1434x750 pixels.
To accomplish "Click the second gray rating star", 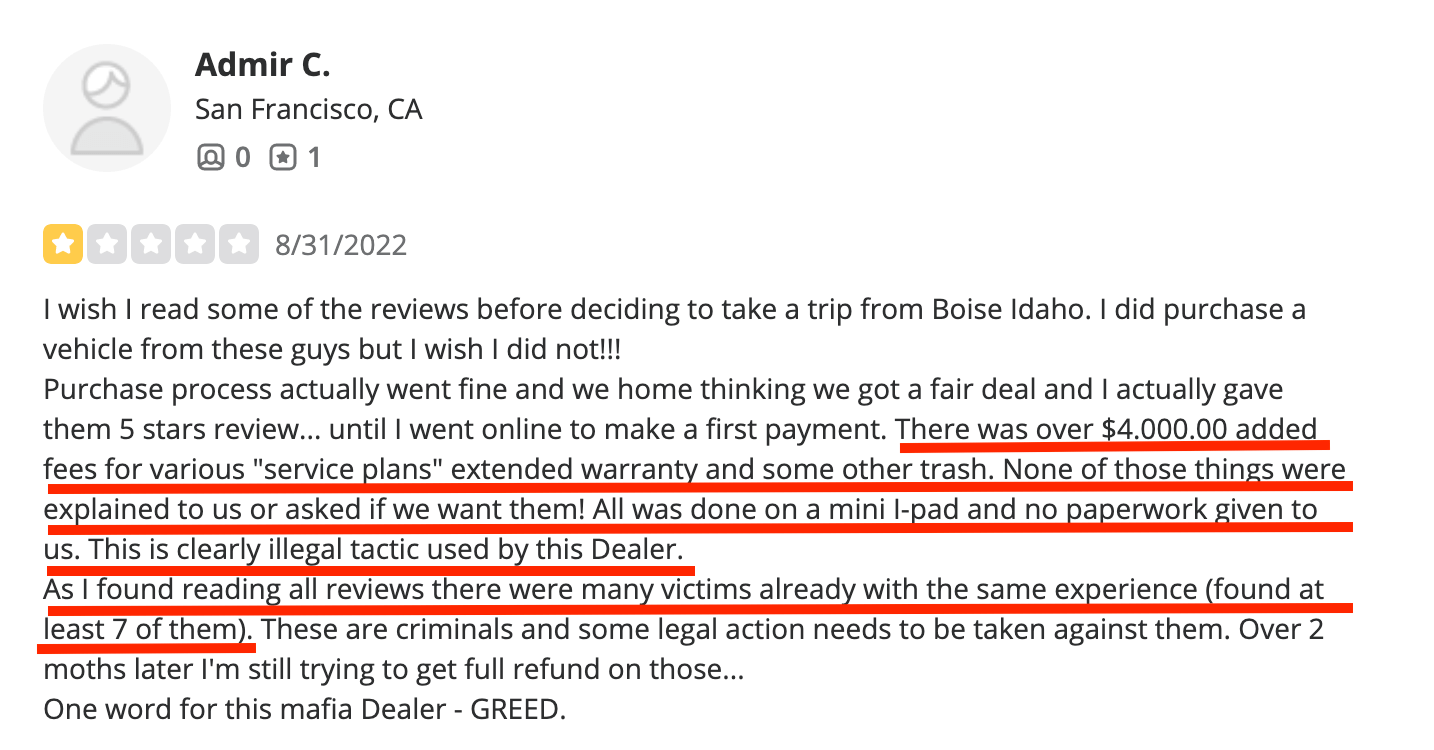I will pos(106,245).
